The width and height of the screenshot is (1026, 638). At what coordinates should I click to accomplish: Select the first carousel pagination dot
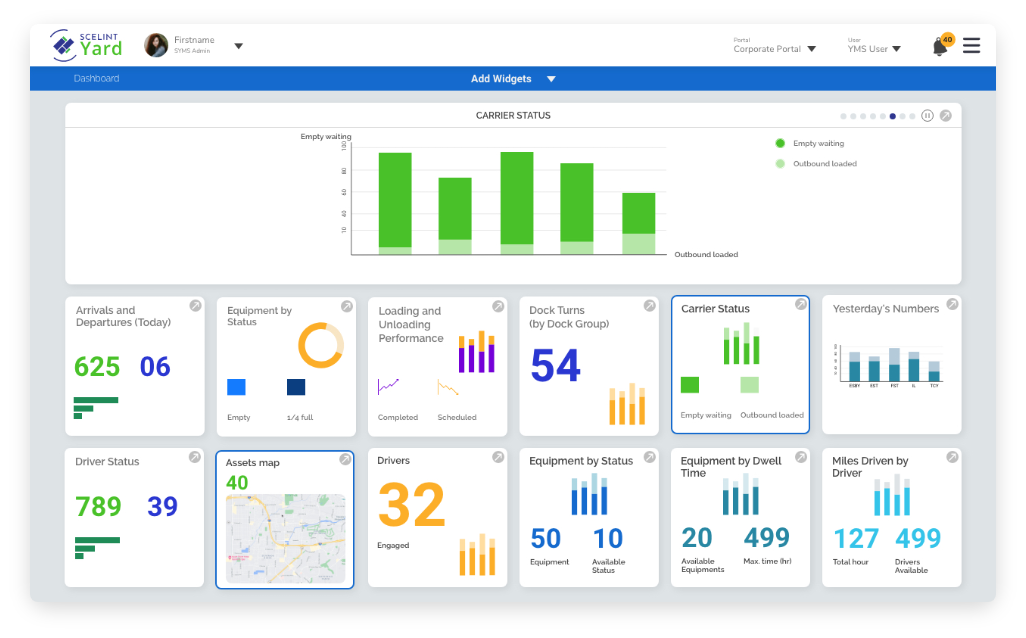(844, 116)
